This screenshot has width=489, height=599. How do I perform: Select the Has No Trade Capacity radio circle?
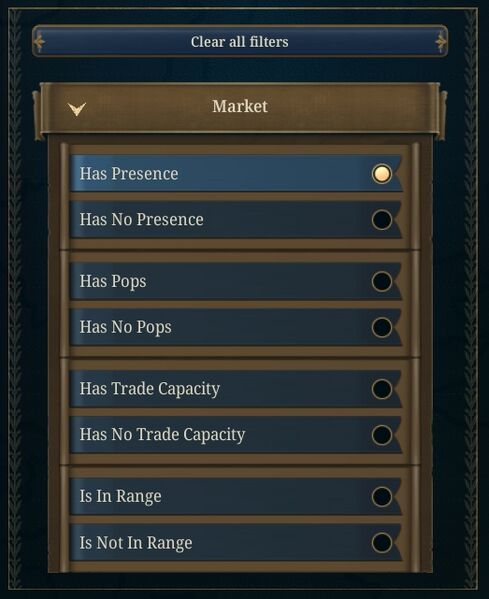tap(382, 435)
